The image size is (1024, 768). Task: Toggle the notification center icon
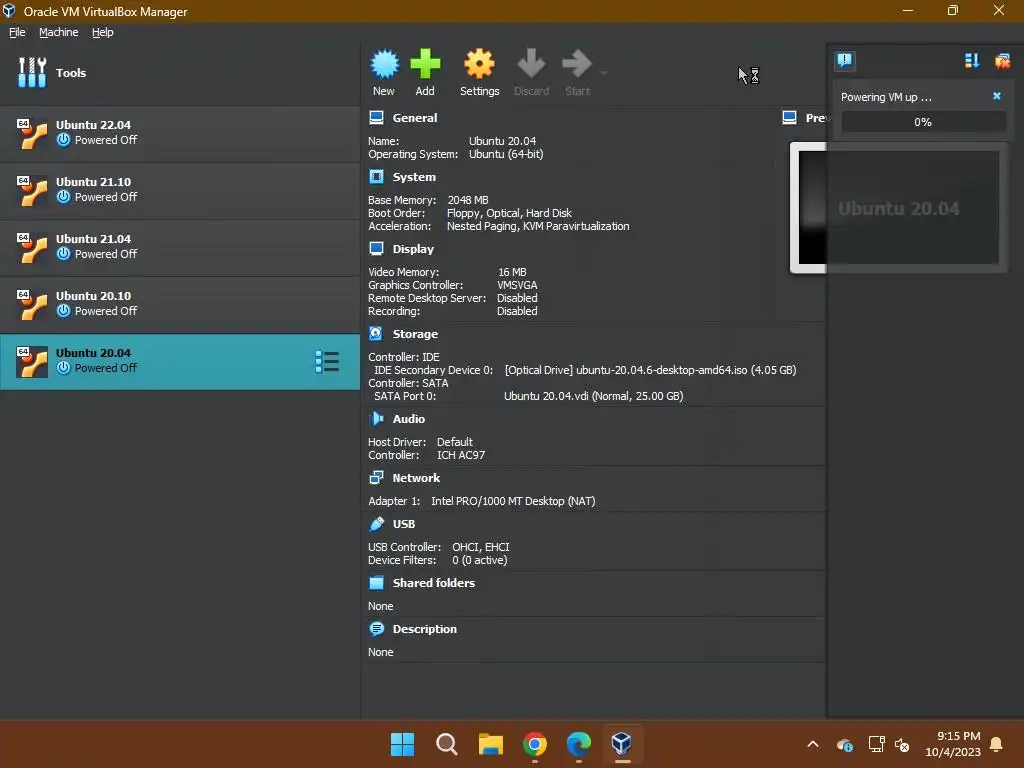click(844, 61)
